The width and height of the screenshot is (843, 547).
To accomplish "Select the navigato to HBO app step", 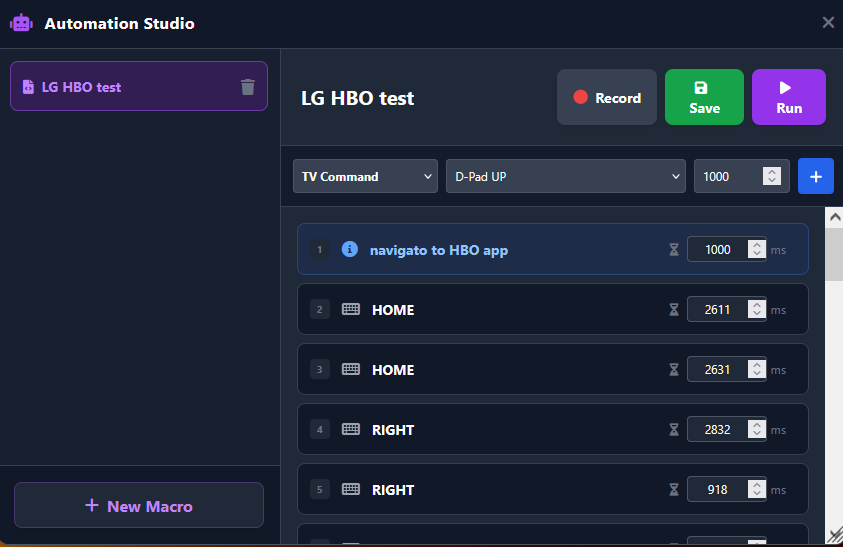I will (553, 249).
